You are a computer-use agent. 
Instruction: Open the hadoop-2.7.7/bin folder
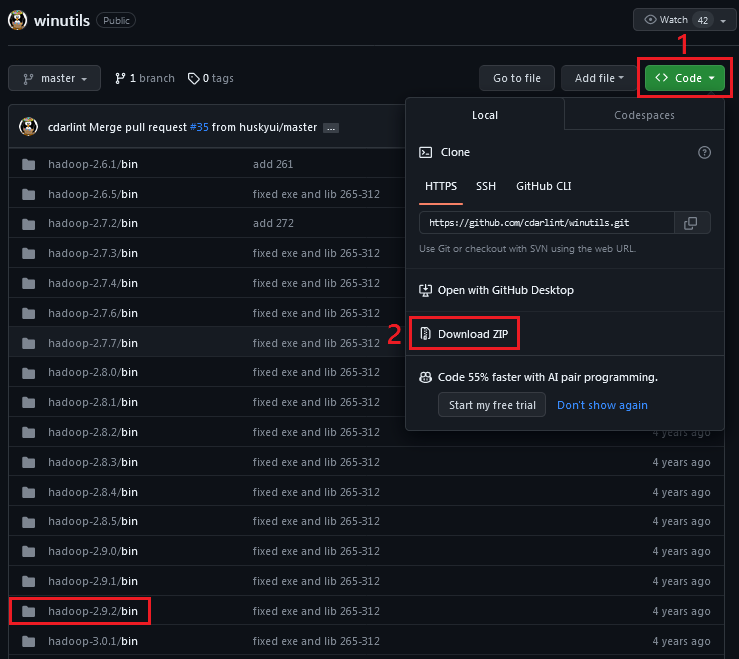pyautogui.click(x=93, y=343)
